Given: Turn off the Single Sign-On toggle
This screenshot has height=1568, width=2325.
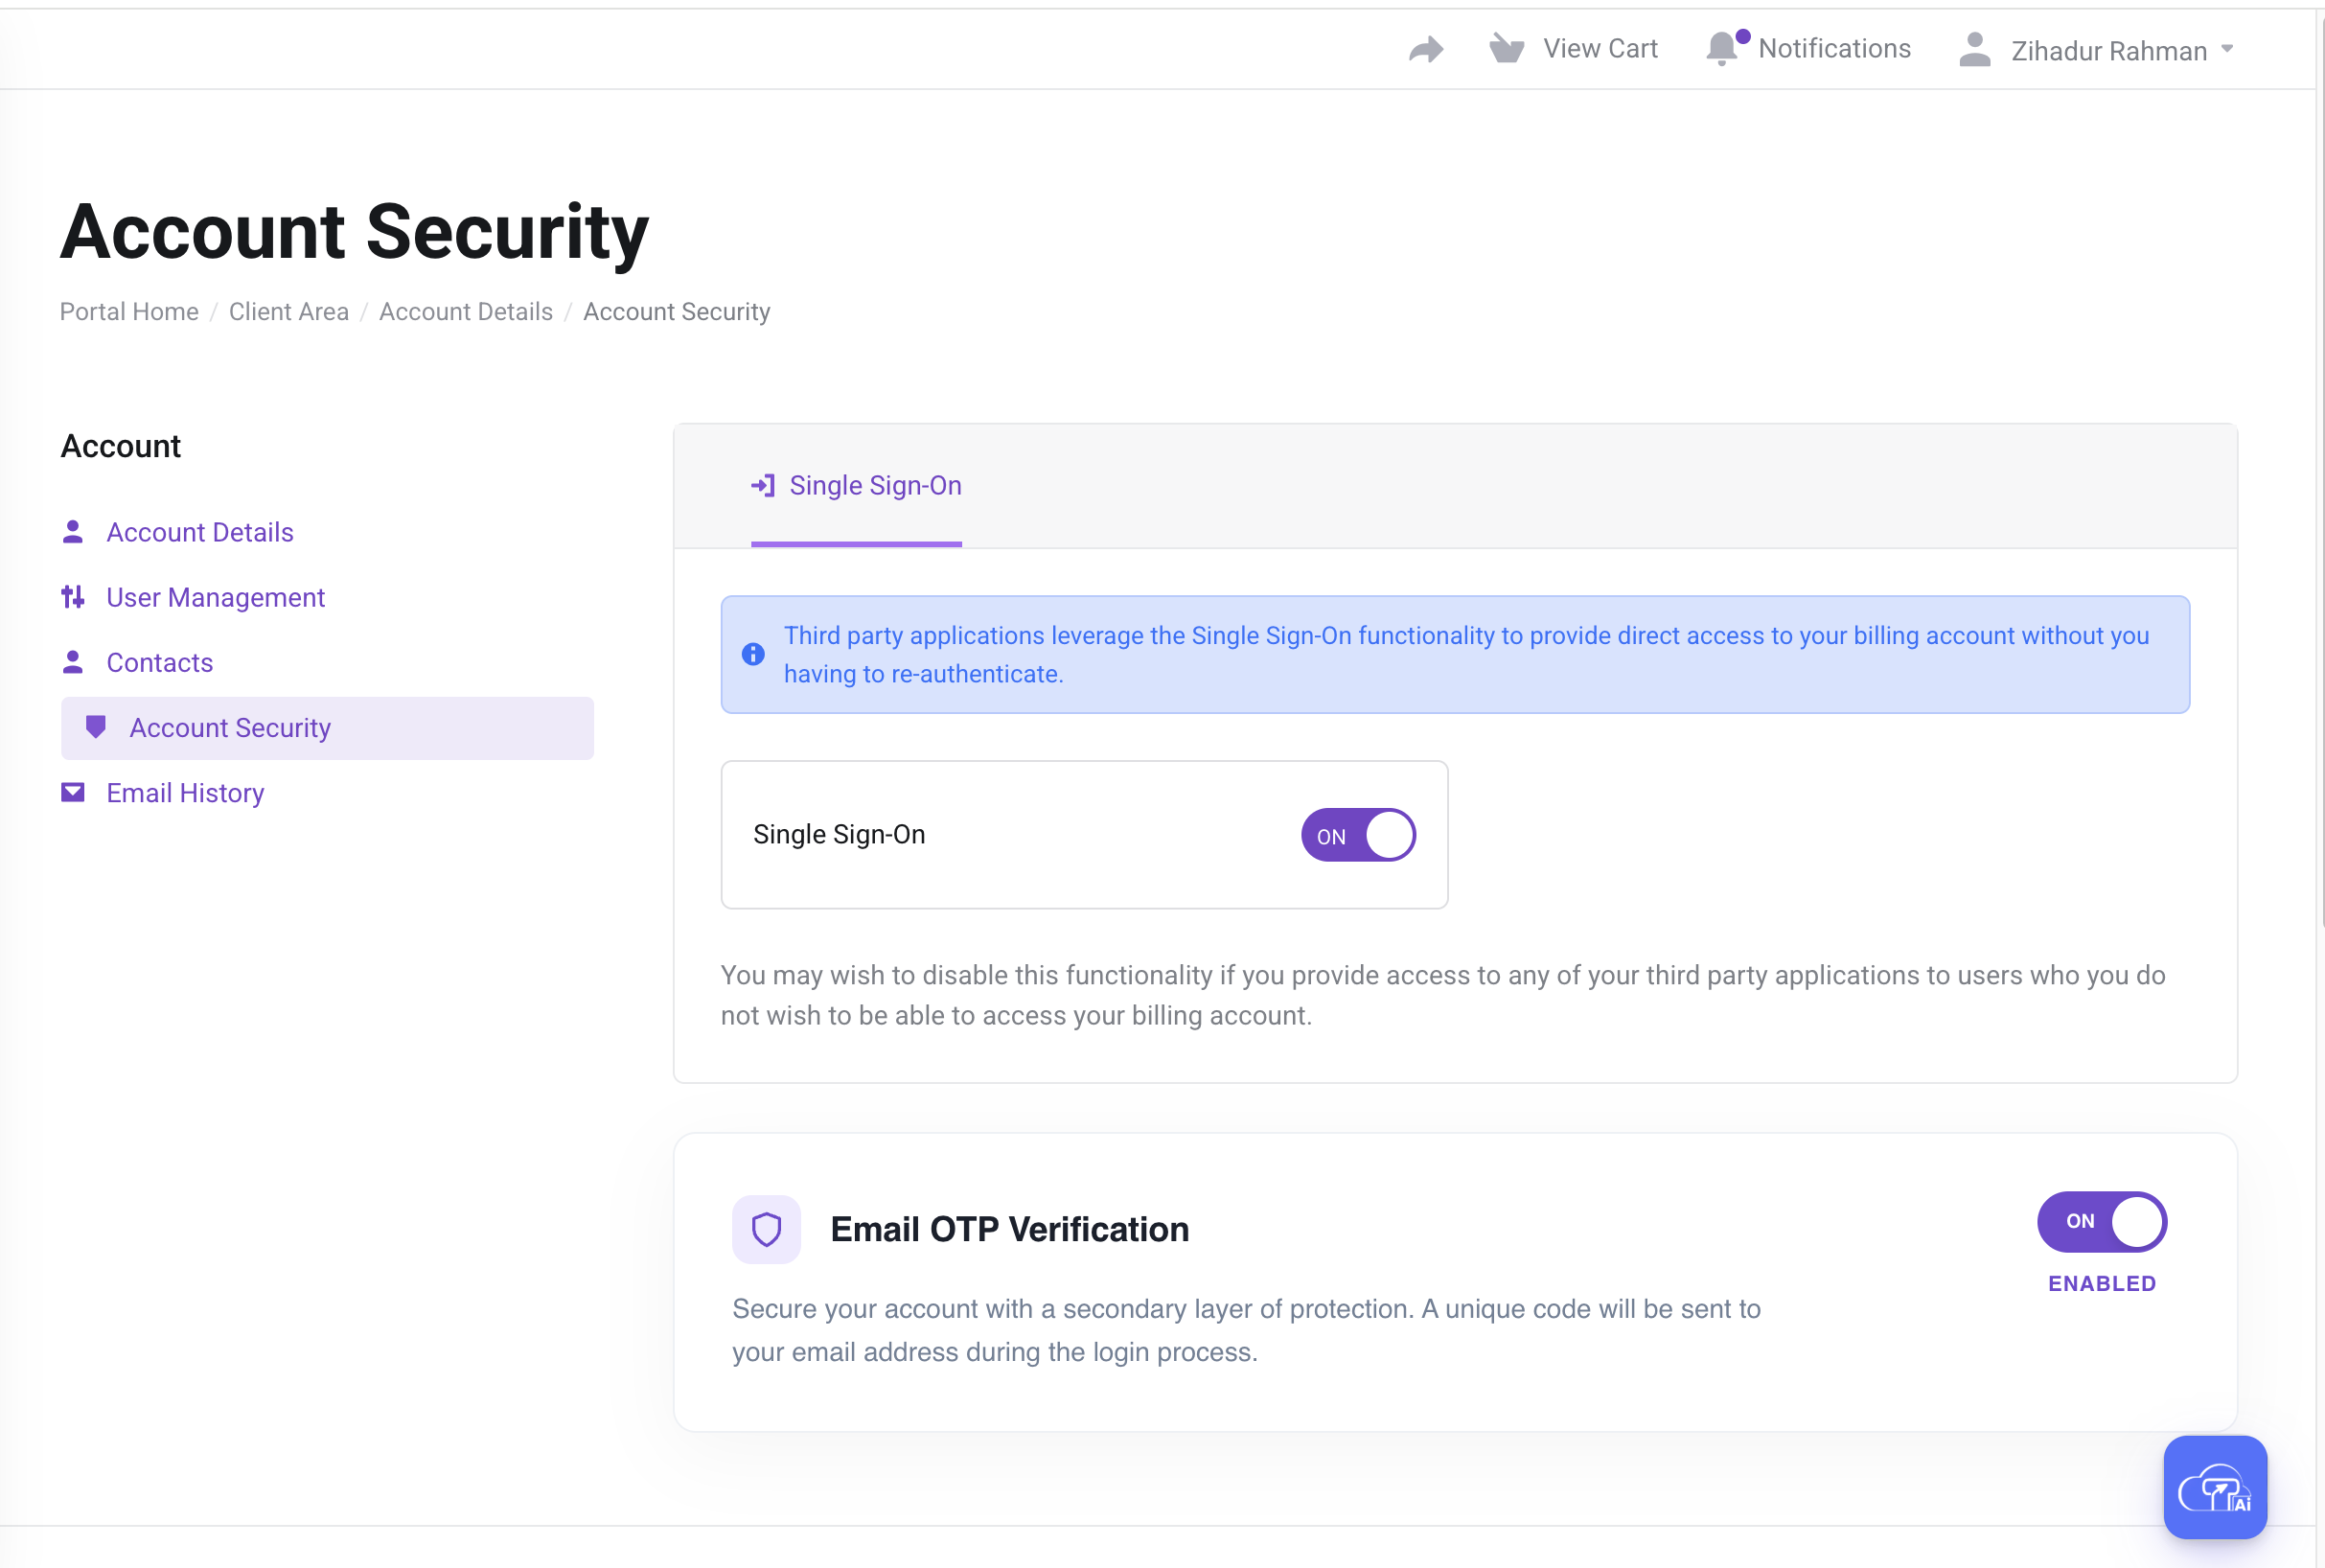Looking at the screenshot, I should click(1357, 834).
